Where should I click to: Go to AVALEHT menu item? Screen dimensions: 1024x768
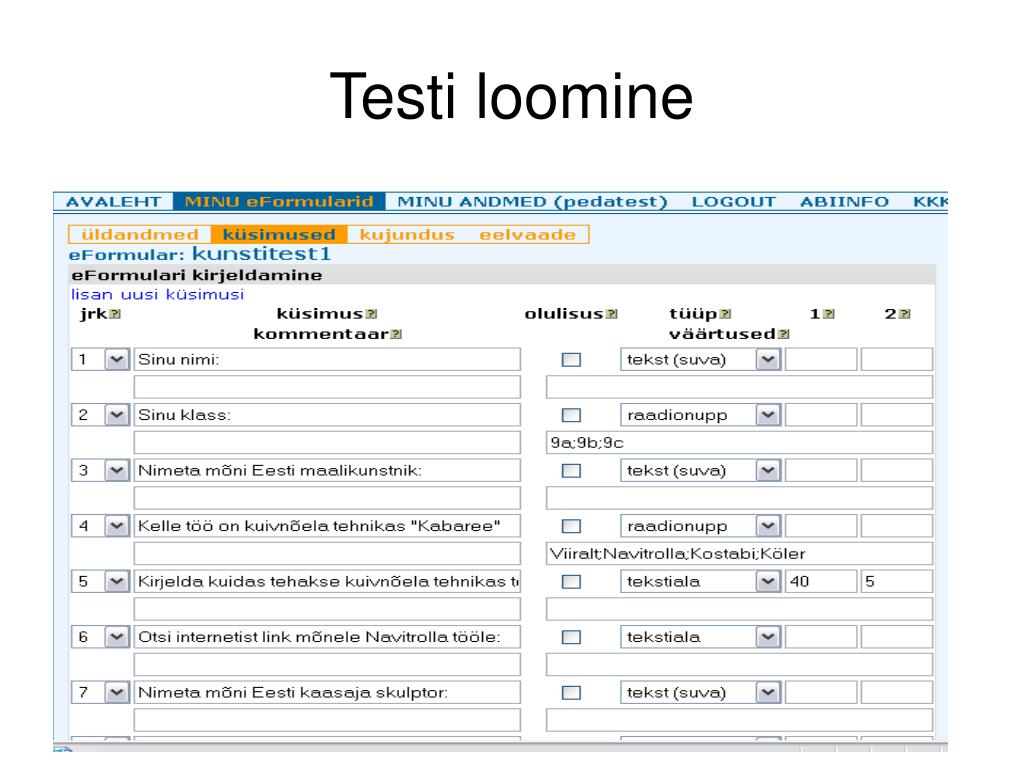click(114, 202)
